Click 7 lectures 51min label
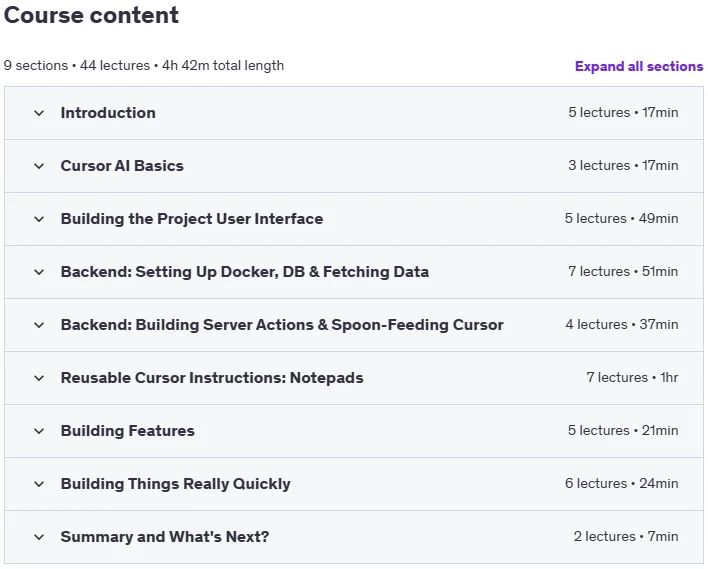 click(623, 271)
